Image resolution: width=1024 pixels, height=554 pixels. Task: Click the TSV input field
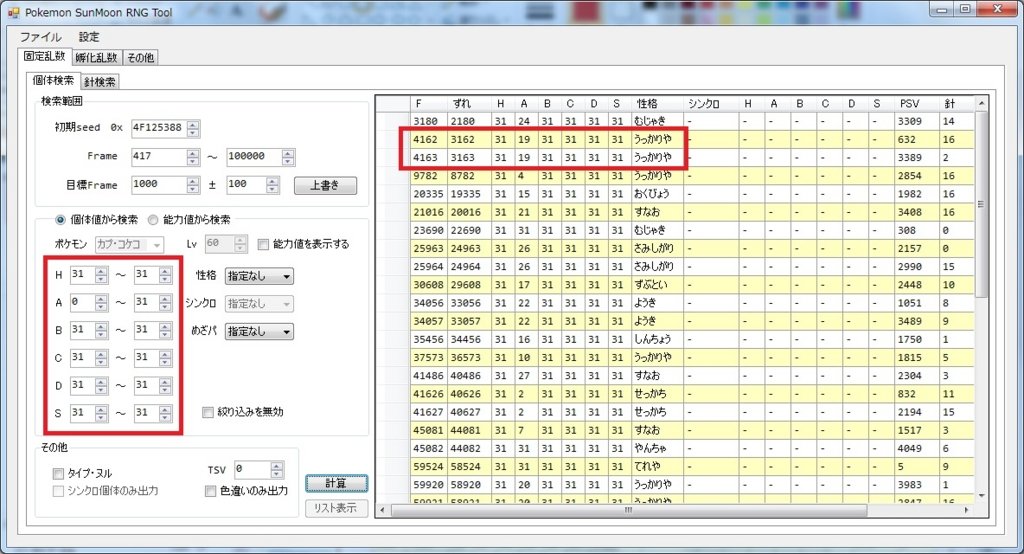252,469
